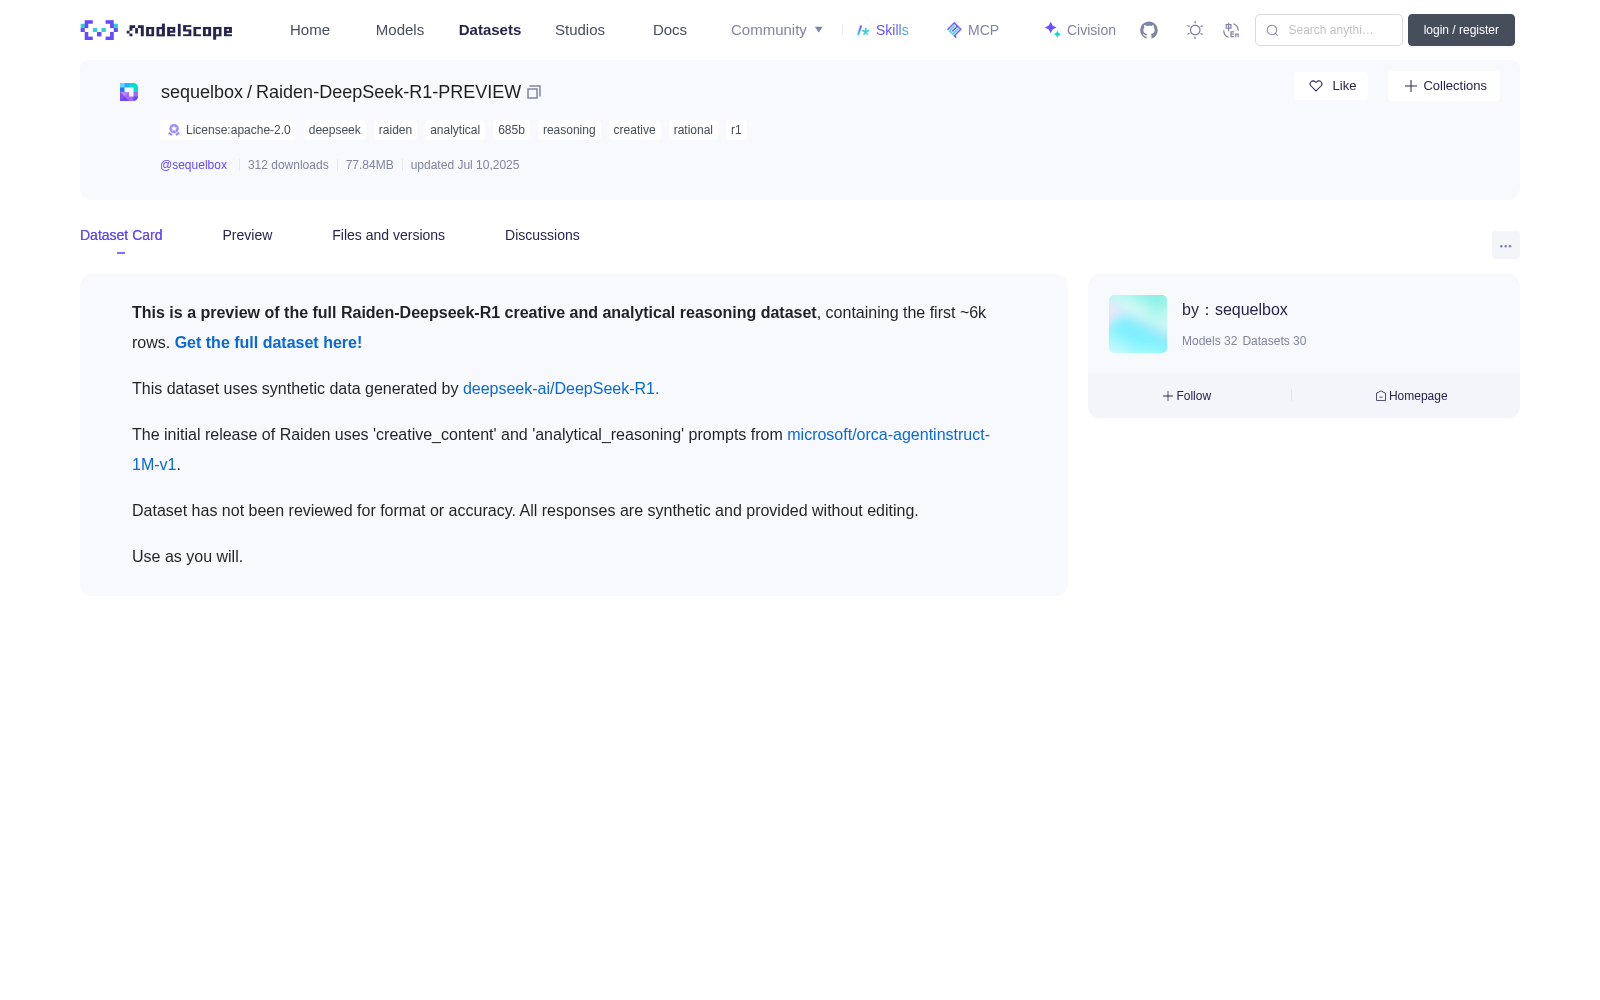
Task: Open the MCP page
Action: (x=972, y=30)
